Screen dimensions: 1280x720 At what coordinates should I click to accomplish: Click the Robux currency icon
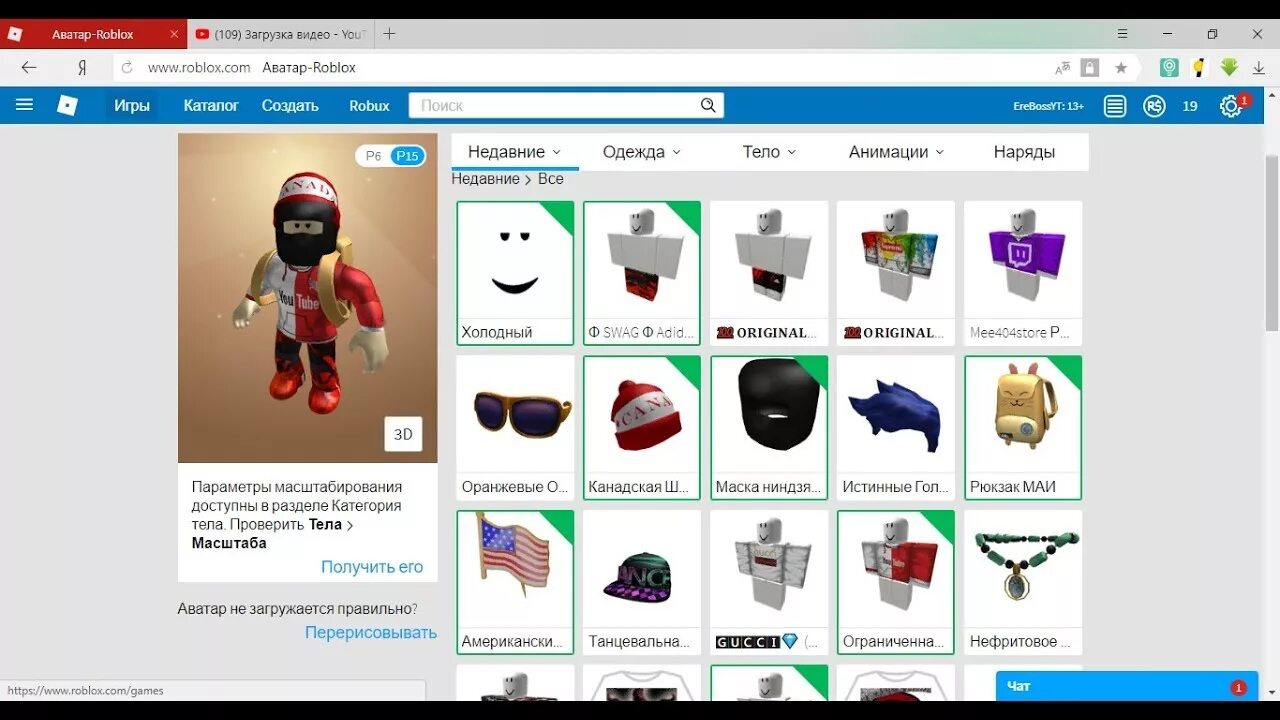(x=1154, y=106)
